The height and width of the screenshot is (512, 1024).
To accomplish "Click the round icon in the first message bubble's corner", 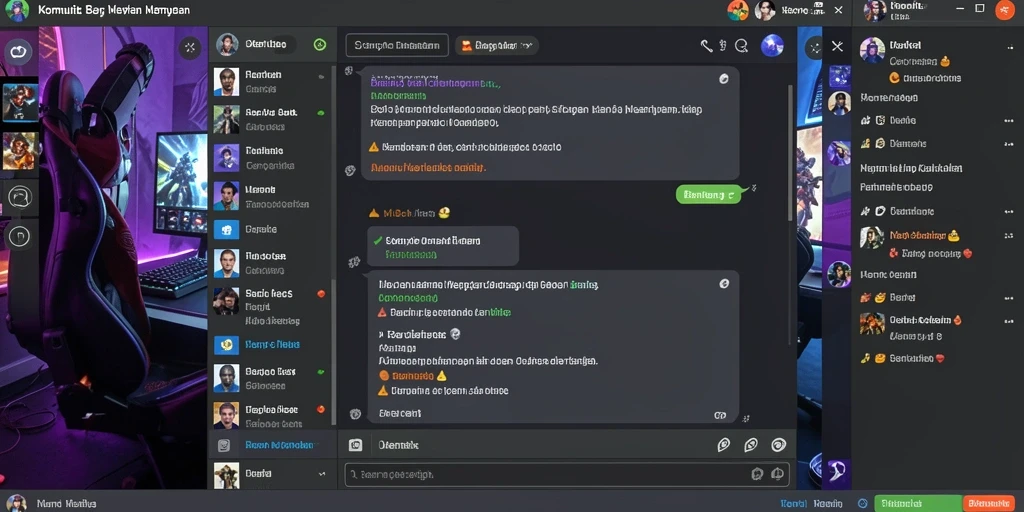I will [x=724, y=79].
